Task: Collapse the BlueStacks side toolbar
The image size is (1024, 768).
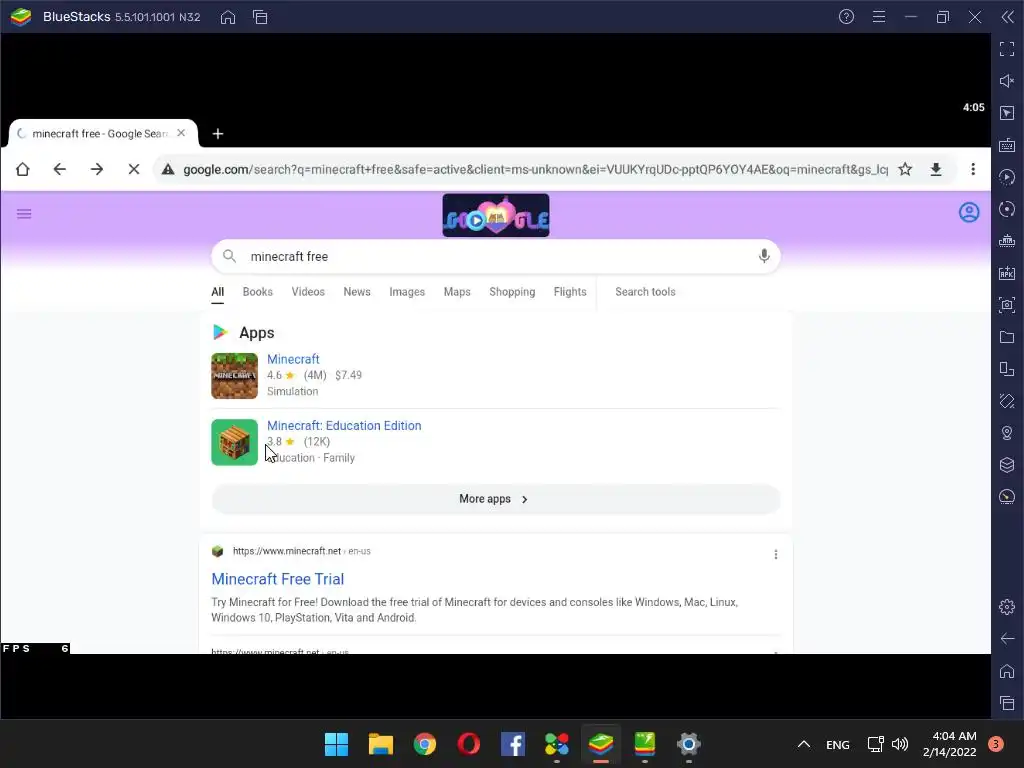Action: click(1008, 17)
